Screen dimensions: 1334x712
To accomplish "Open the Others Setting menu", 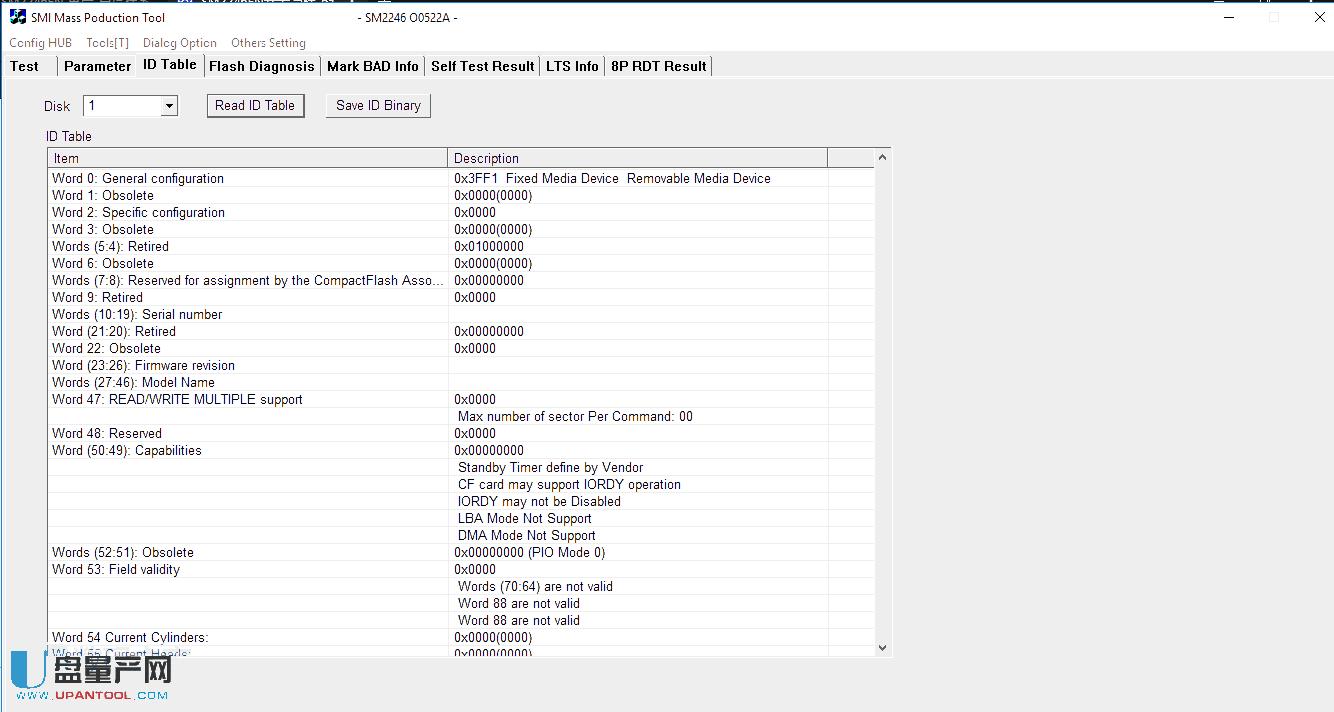I will point(268,43).
